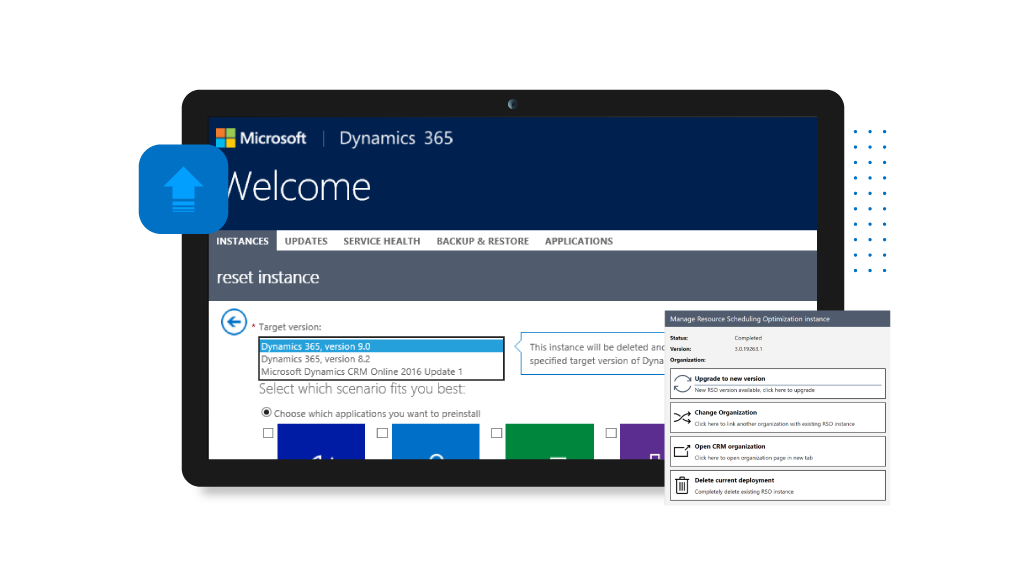The width and height of the screenshot is (1024, 576).
Task: Click the 'reset instance' heading
Action: click(268, 278)
